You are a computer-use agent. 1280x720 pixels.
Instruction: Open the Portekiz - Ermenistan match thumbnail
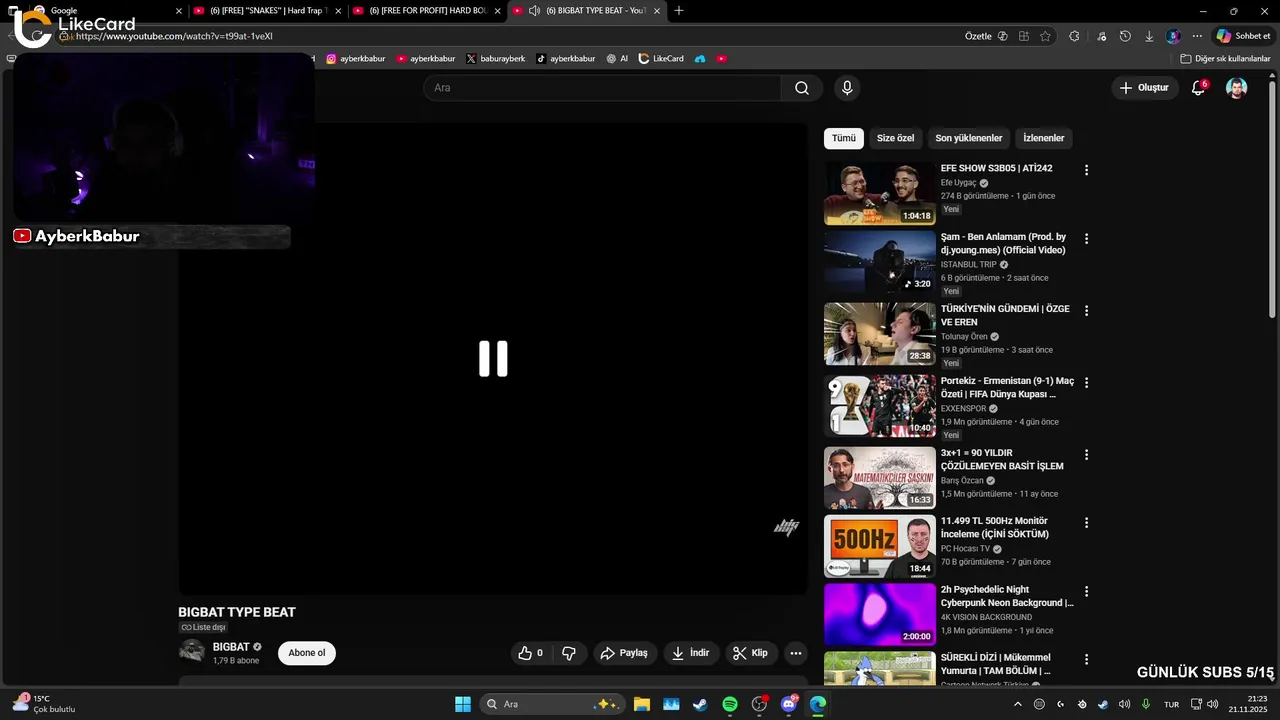click(880, 406)
